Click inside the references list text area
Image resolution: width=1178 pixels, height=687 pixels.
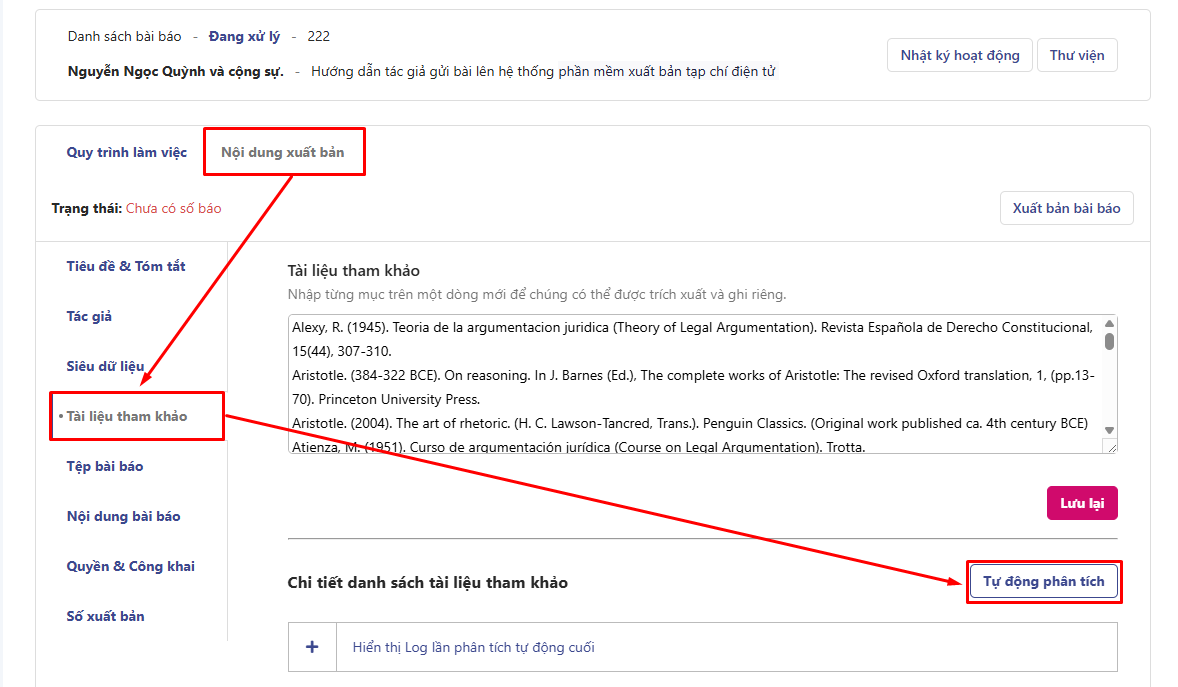(690, 385)
